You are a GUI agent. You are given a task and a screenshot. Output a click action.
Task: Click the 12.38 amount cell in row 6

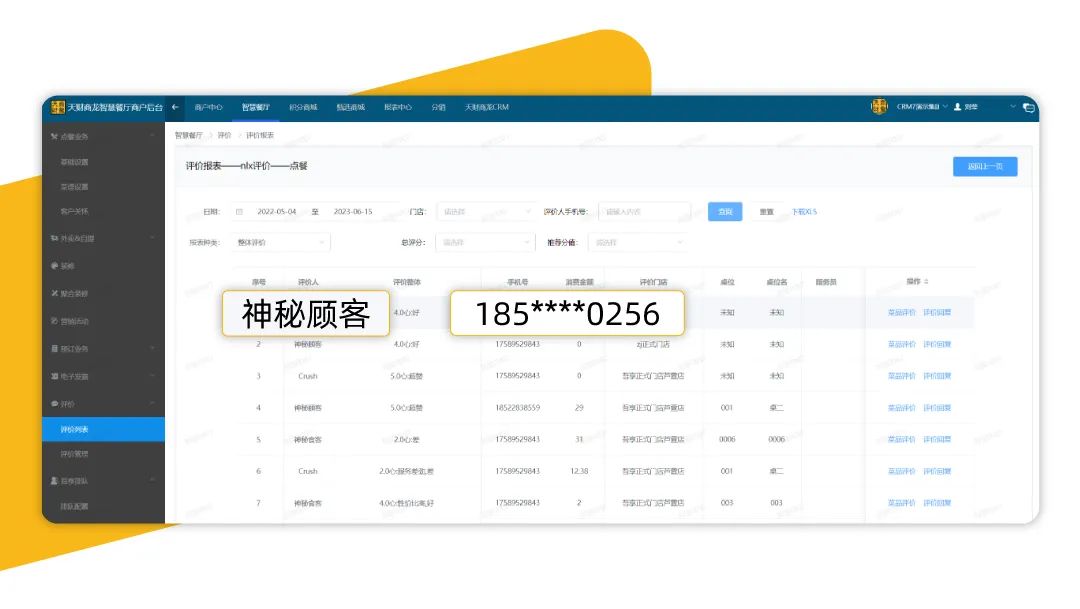(x=579, y=471)
